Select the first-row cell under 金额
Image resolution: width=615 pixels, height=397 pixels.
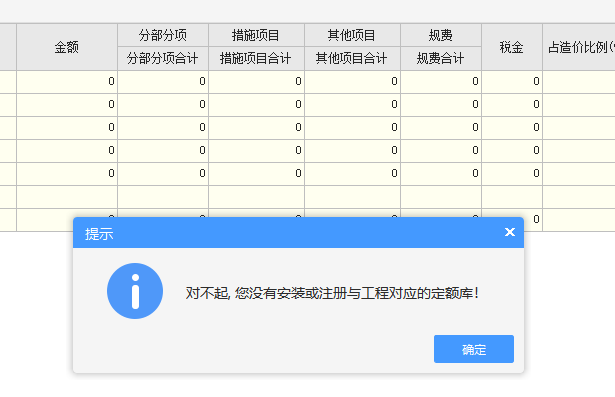point(67,82)
